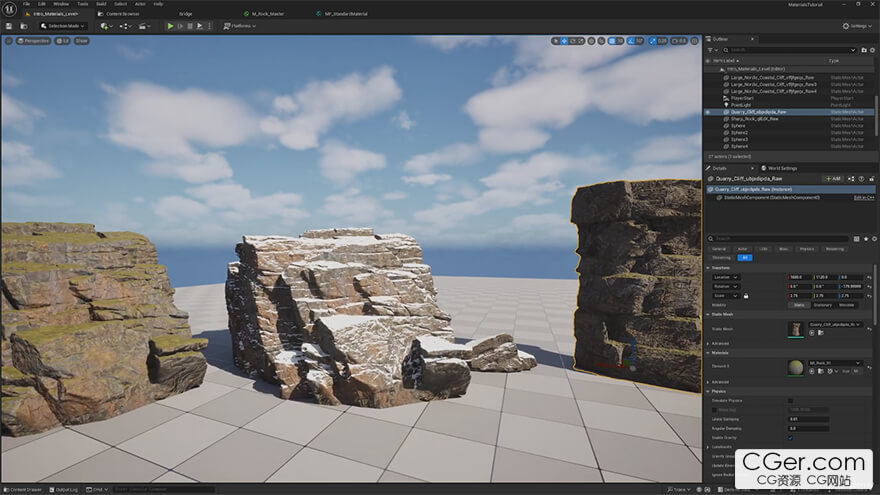Click the Browse content folder icon in the toolbar
This screenshot has width=880, height=495.
click(x=24, y=26)
